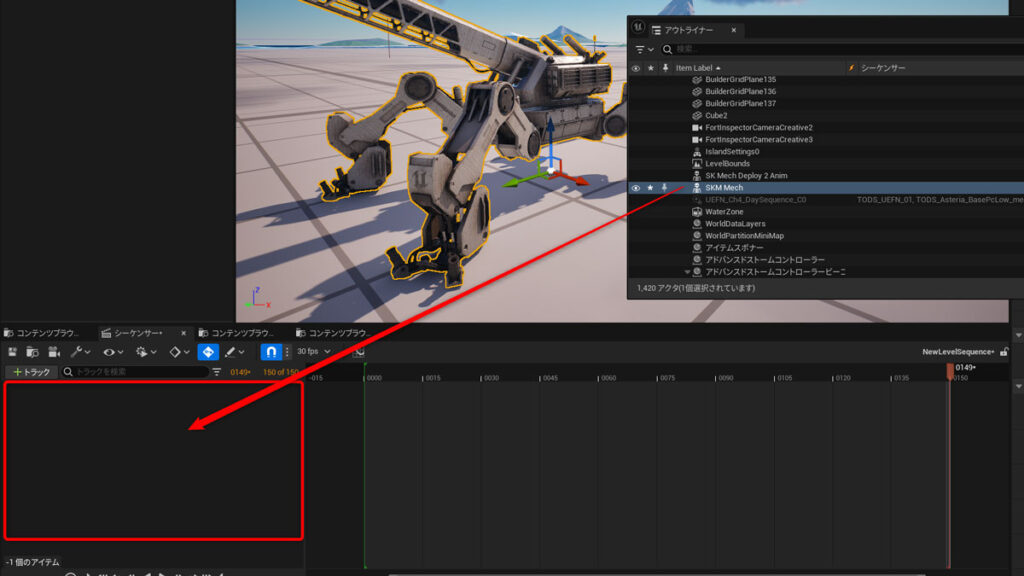Screen dimensions: 1024x576
Task: Select Cube2 actor row
Action: tap(825, 116)
